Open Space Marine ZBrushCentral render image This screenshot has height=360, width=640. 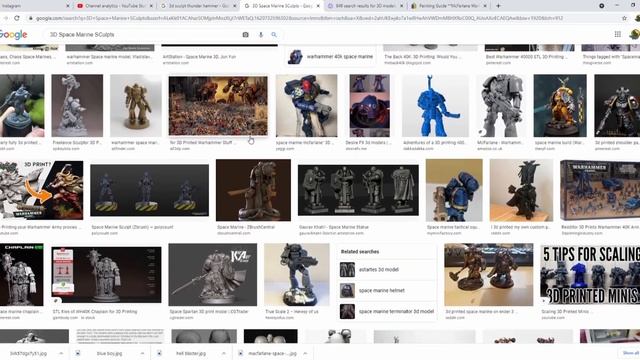[253, 190]
